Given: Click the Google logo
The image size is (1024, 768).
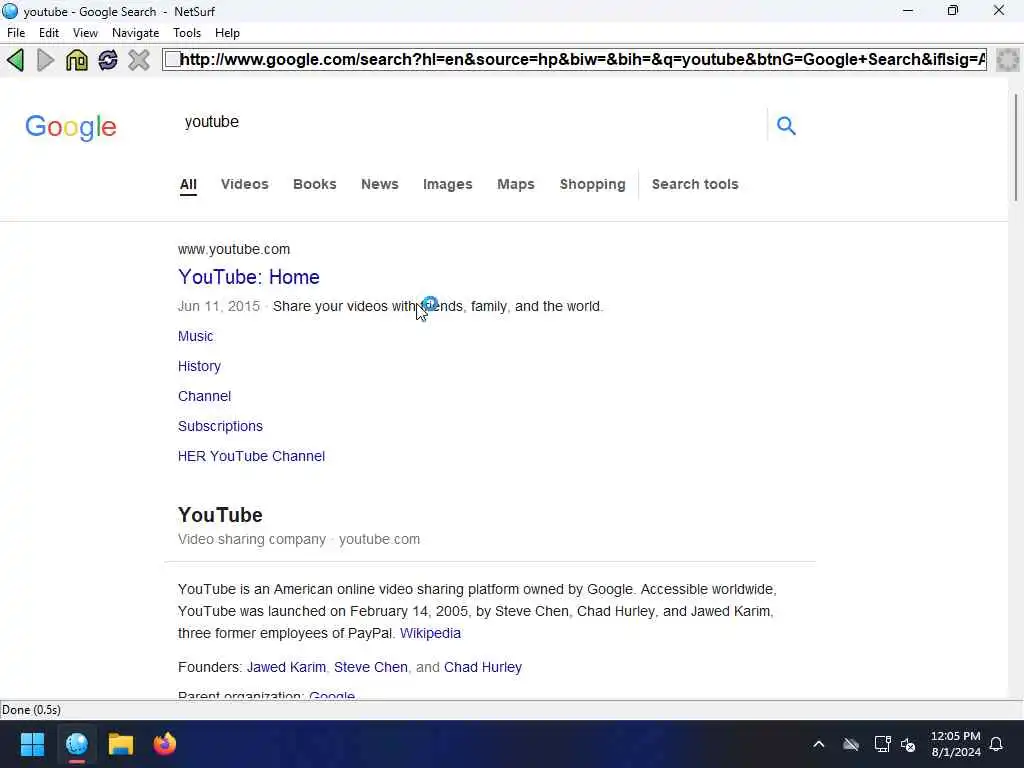Looking at the screenshot, I should 71,127.
